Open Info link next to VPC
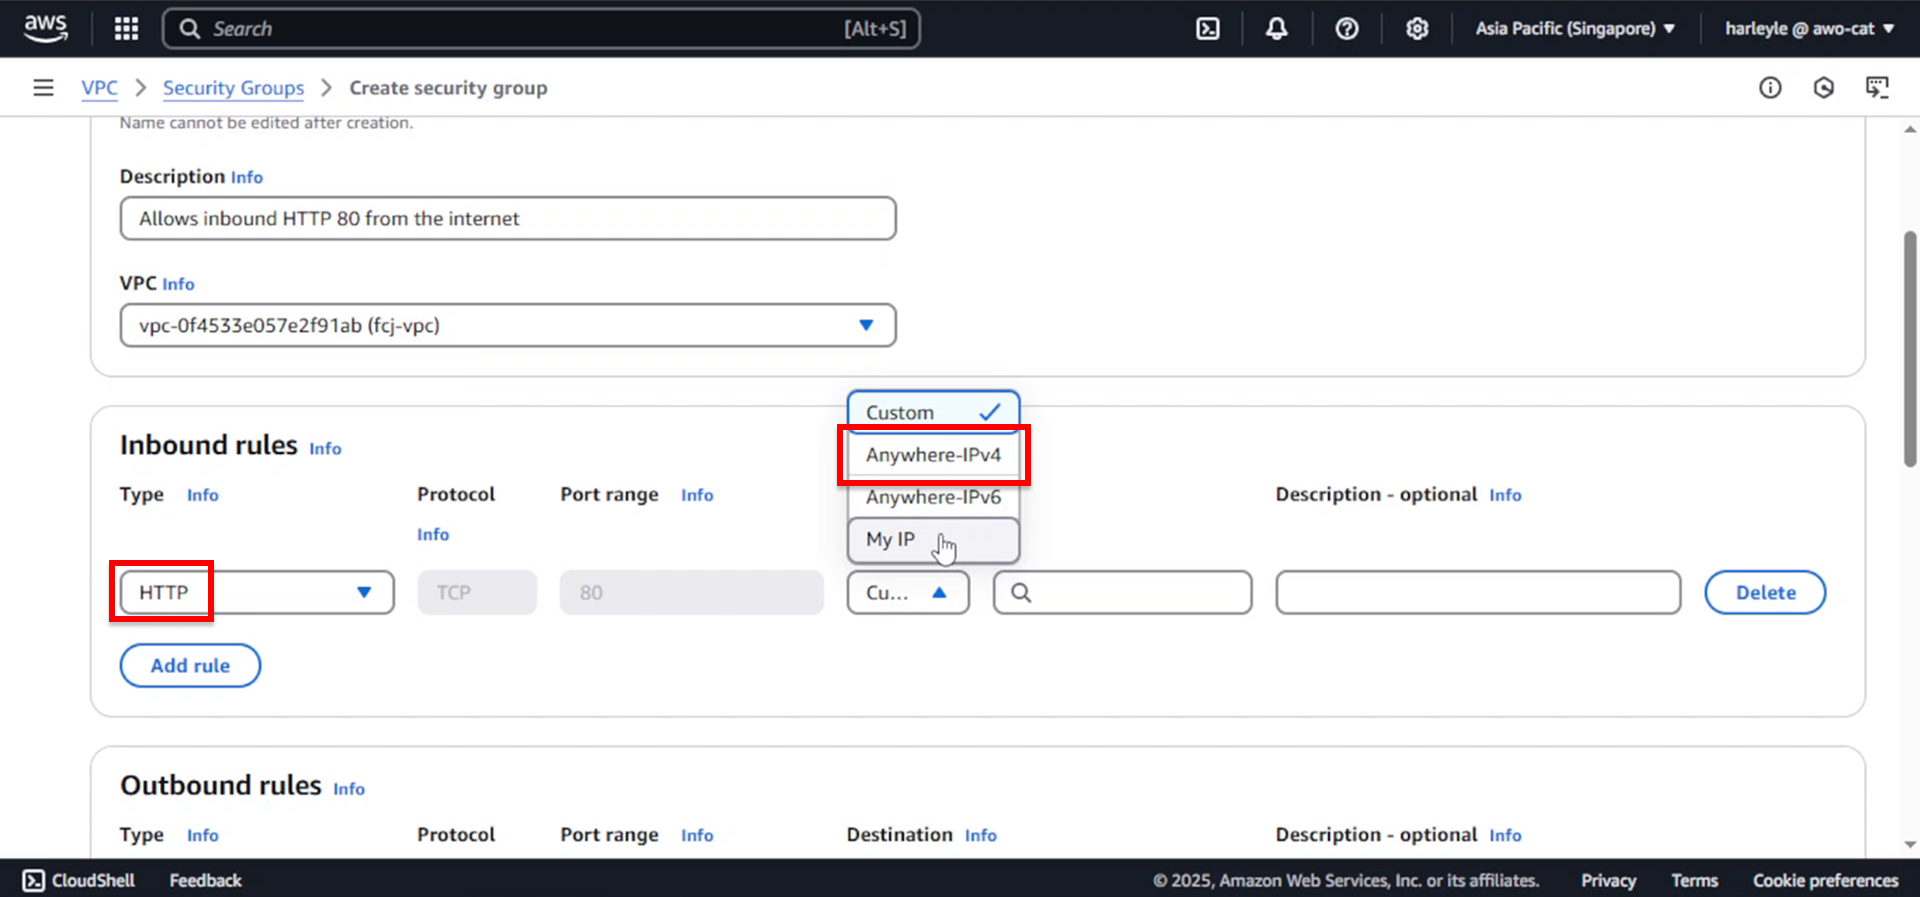This screenshot has width=1920, height=897. click(x=178, y=284)
